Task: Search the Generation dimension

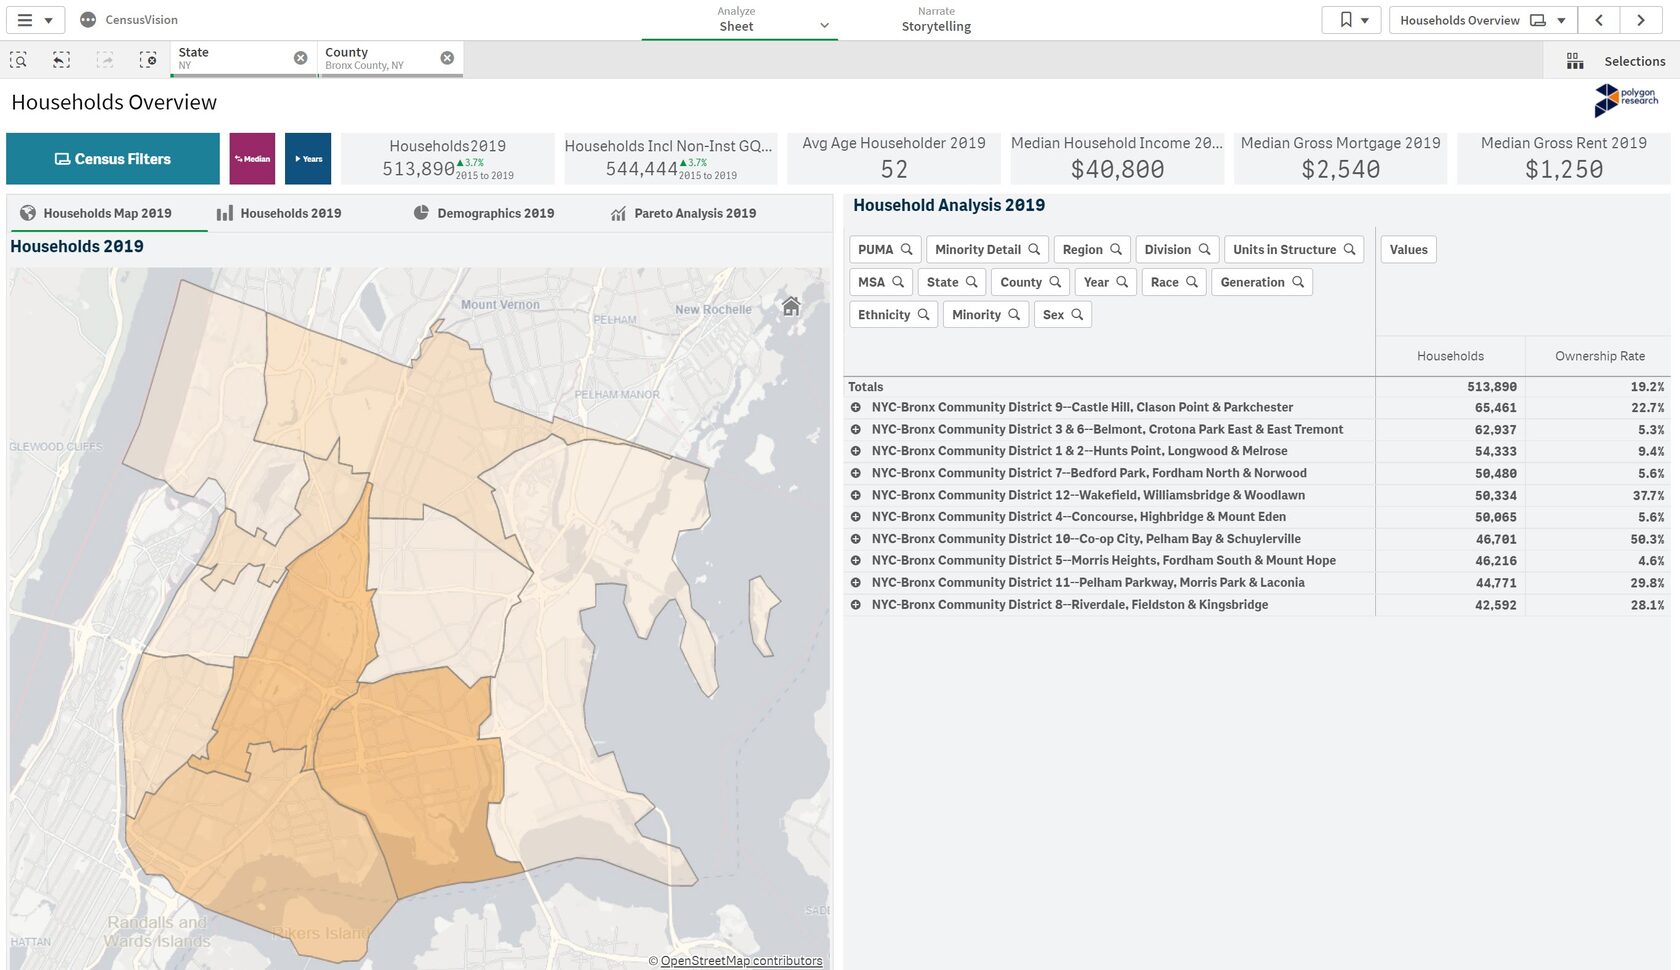Action: coord(1262,282)
